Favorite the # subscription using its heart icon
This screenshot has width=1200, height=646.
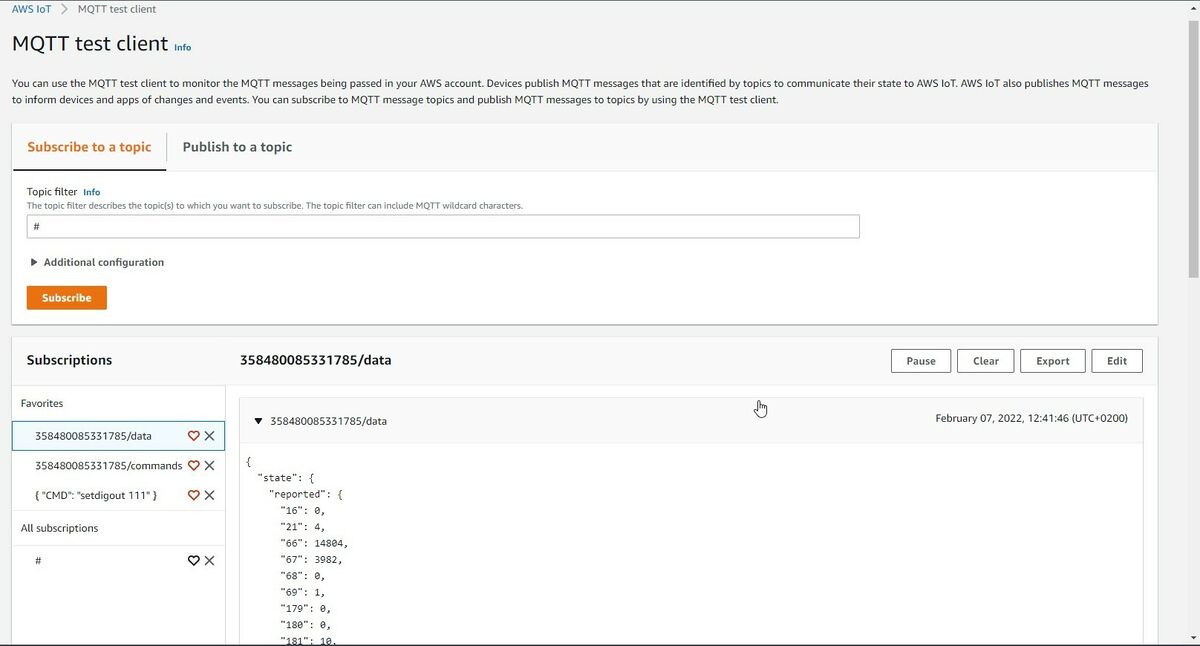193,560
